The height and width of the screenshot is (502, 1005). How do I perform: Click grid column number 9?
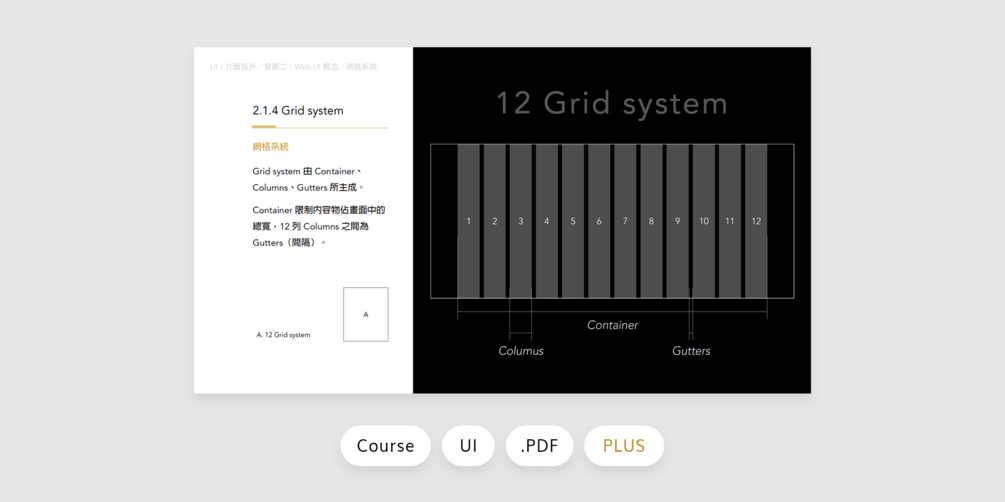tap(677, 221)
